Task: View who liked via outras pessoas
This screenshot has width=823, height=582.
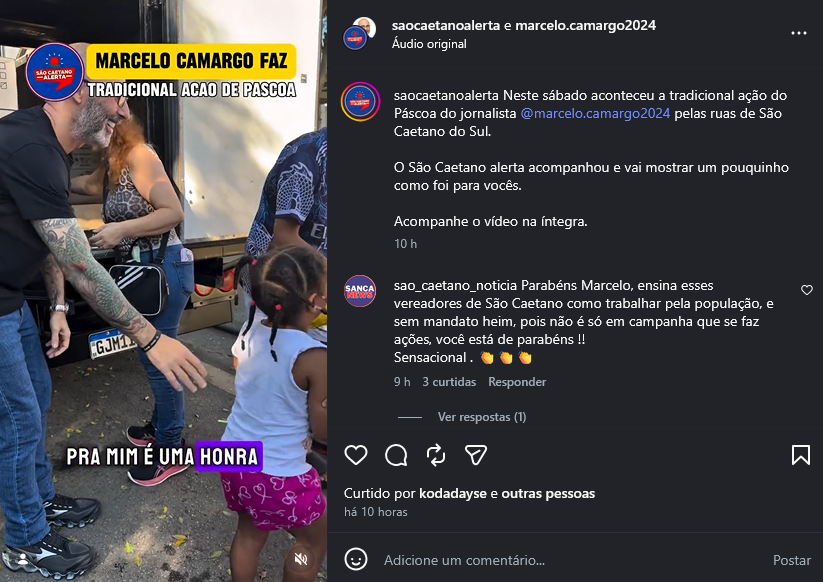Action: click(x=548, y=493)
